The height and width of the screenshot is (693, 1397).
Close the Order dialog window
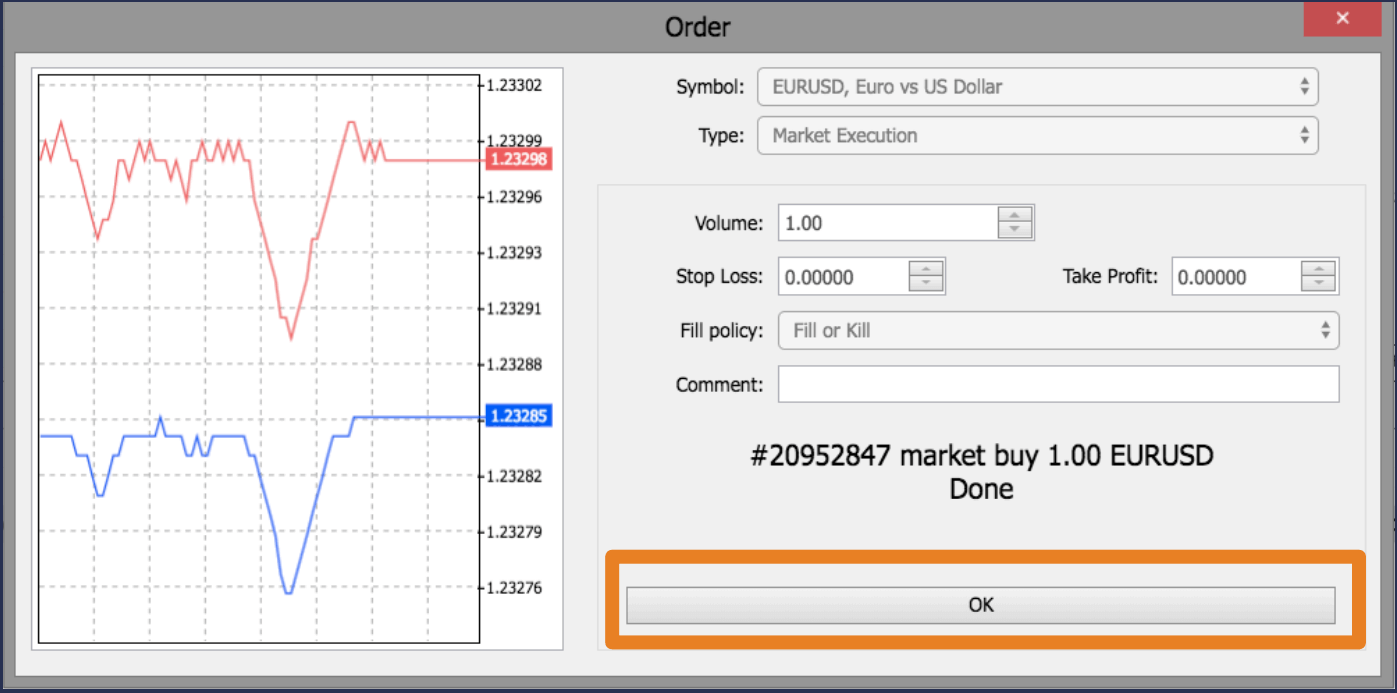(x=1341, y=17)
